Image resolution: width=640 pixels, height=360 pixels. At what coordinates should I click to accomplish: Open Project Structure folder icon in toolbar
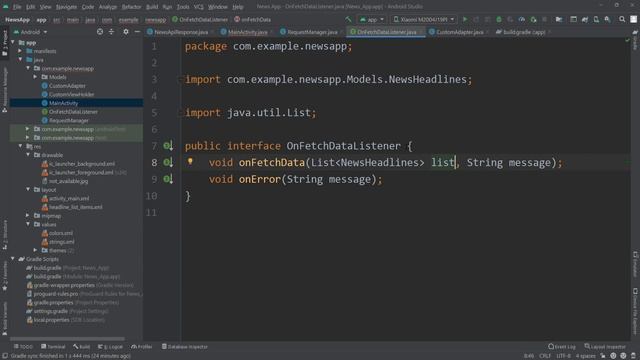pyautogui.click(x=559, y=19)
